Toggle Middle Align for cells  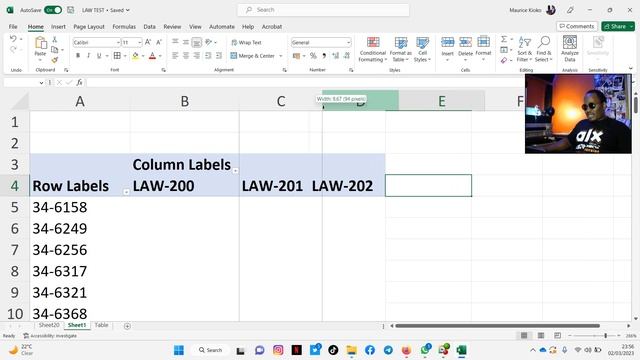[186, 42]
